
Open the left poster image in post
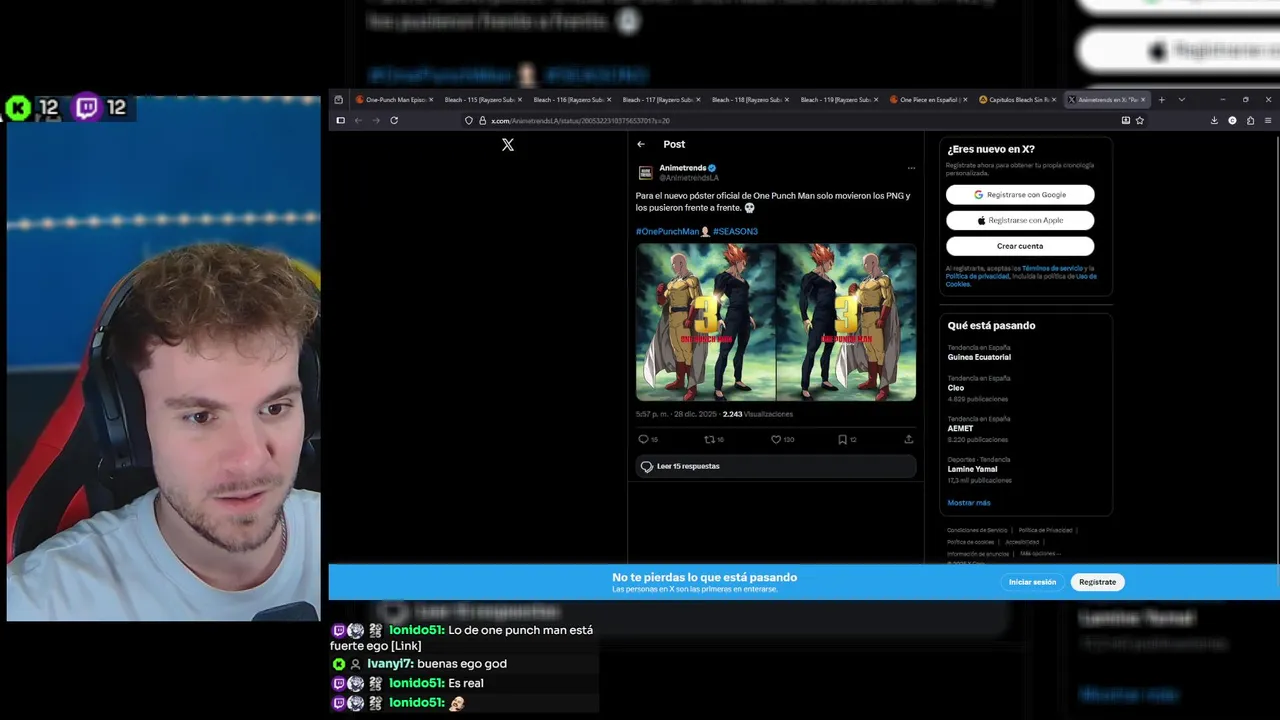[x=705, y=323]
